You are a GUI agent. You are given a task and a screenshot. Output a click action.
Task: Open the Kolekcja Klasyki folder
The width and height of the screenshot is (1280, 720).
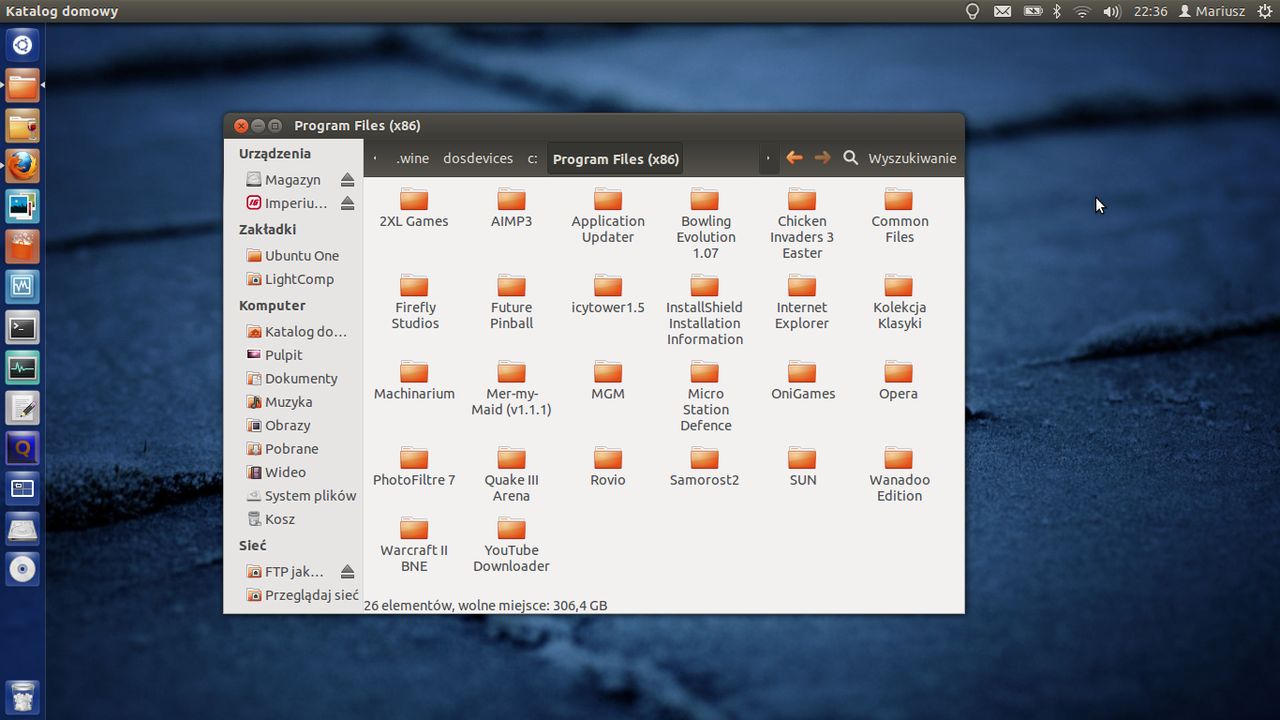click(x=899, y=301)
